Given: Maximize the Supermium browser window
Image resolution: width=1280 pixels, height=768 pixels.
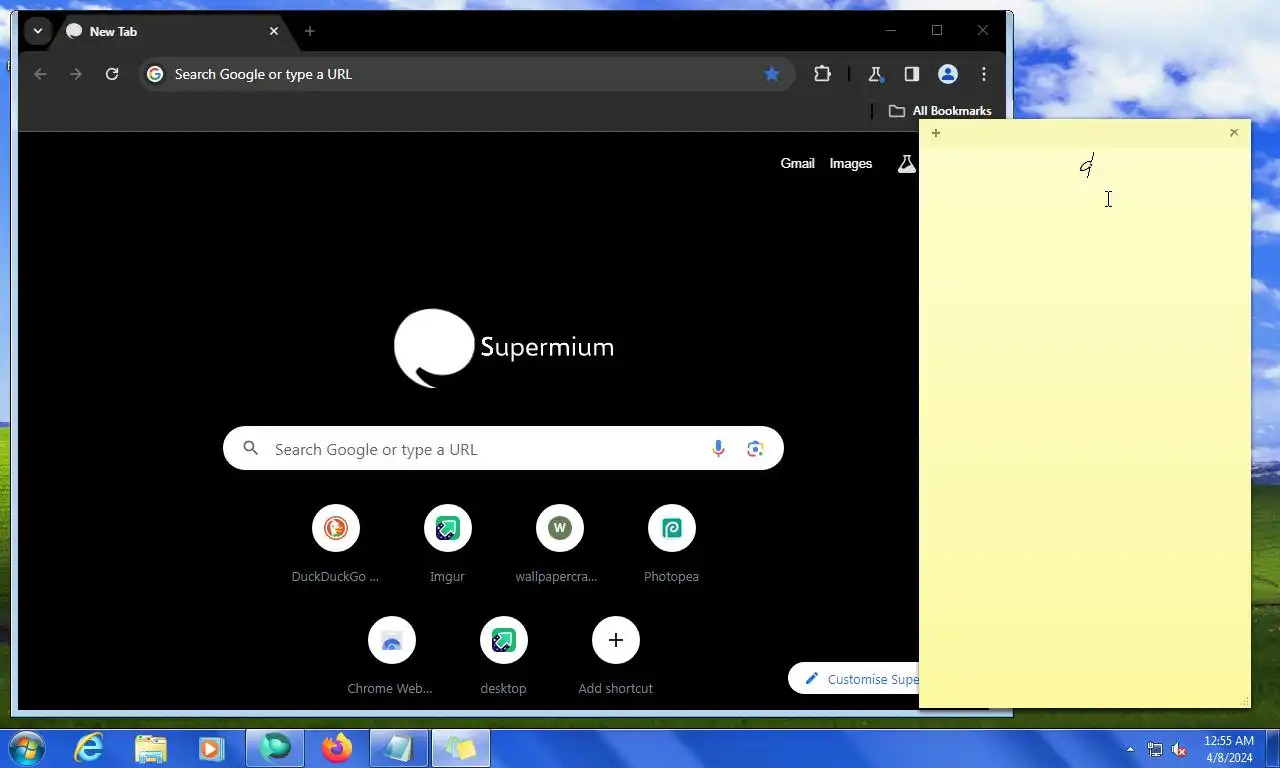Looking at the screenshot, I should point(937,31).
